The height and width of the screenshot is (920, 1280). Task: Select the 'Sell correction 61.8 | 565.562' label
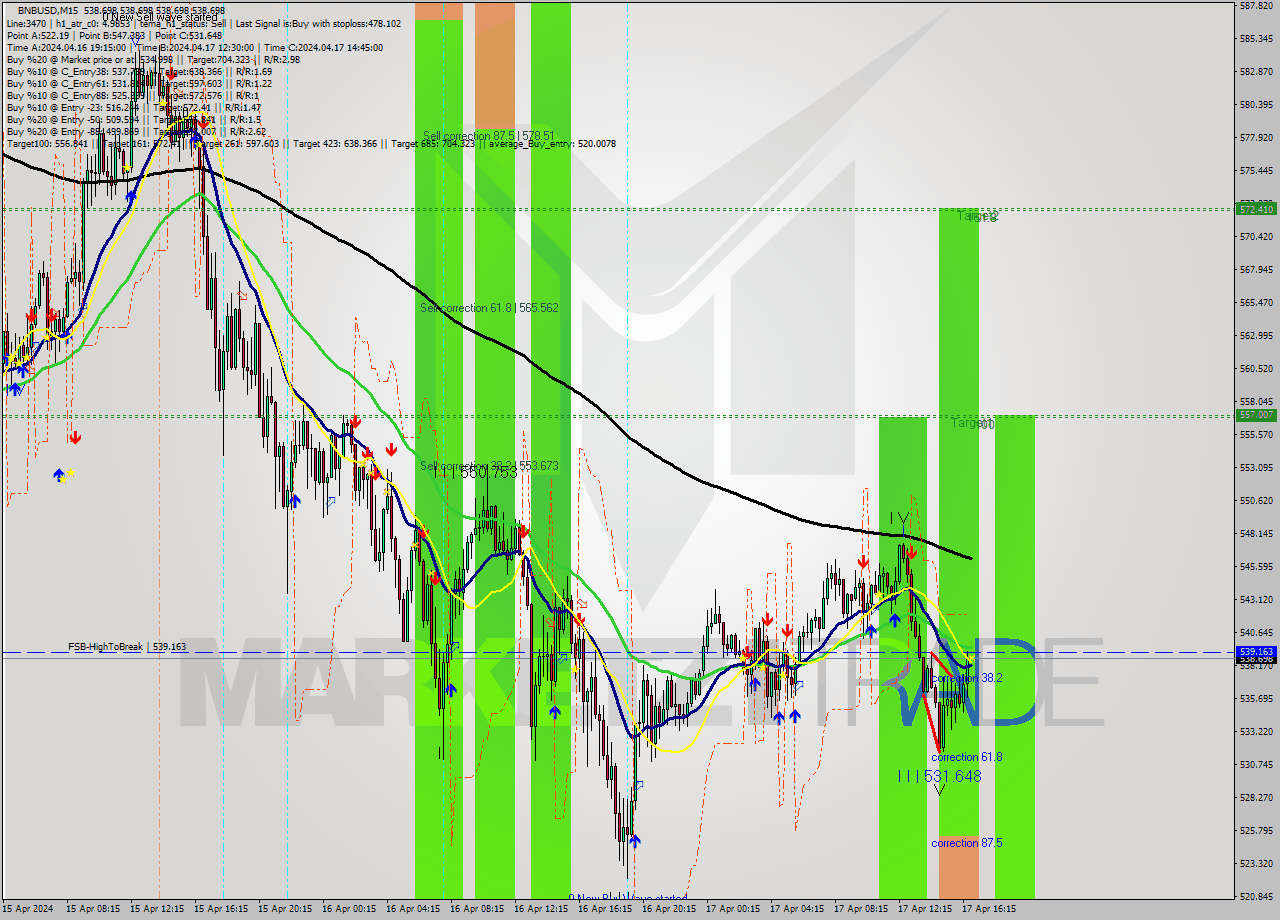[489, 308]
